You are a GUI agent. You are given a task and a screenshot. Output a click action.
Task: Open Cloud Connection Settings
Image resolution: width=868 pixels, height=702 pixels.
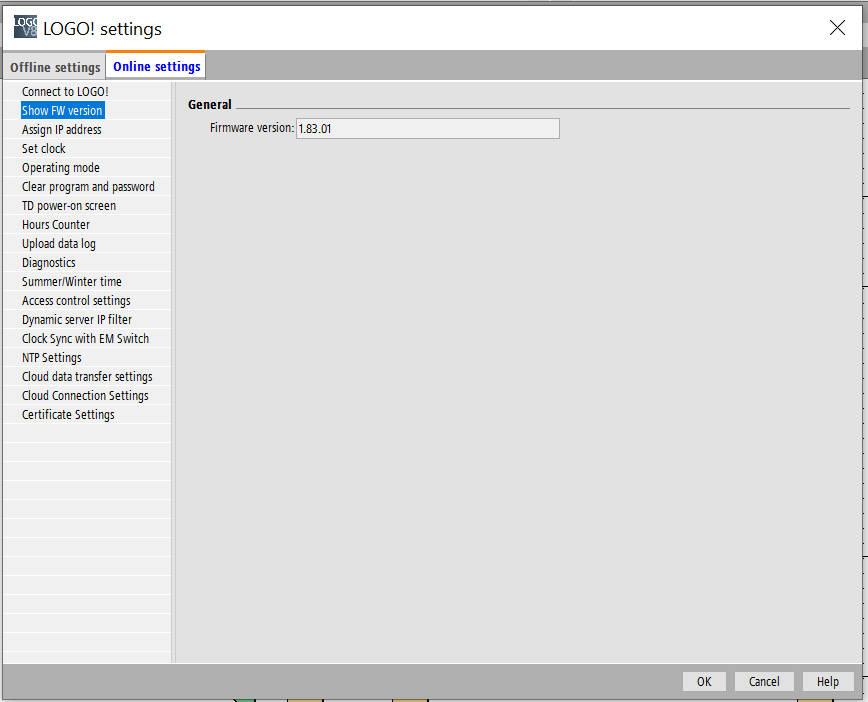[x=87, y=395]
